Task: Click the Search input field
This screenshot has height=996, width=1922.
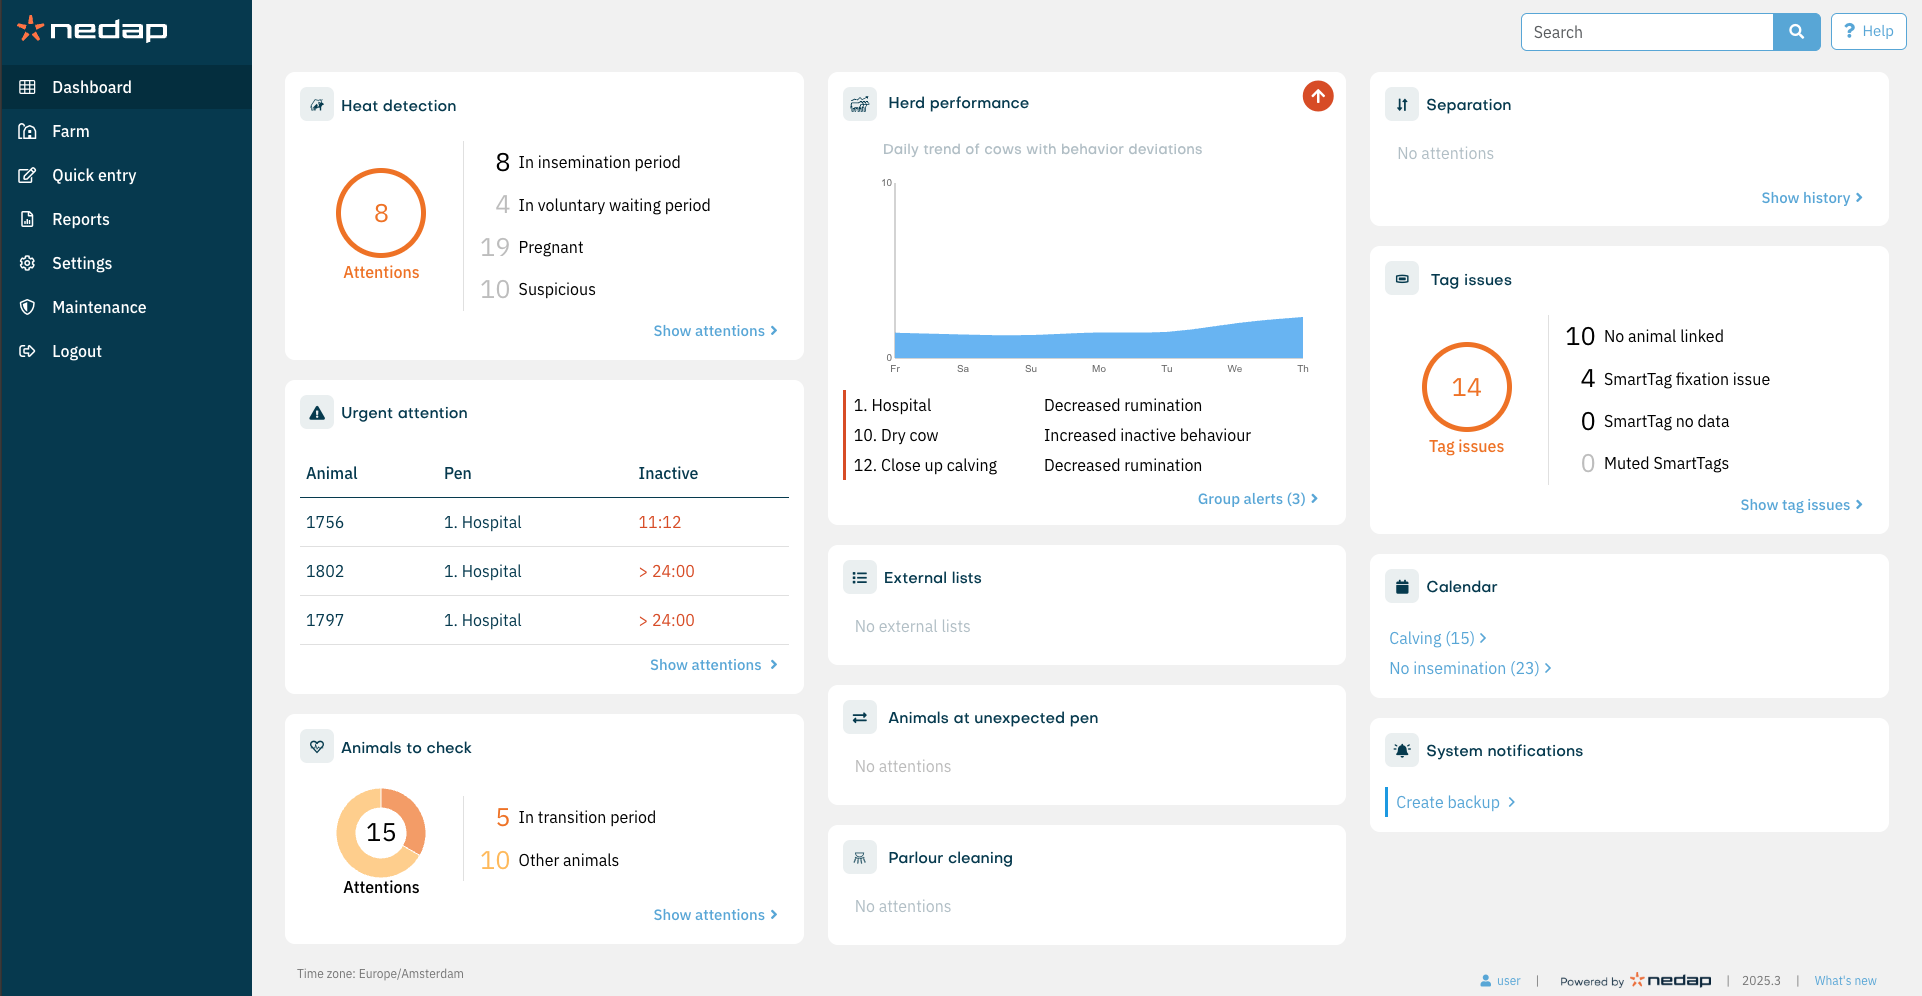Action: pos(1646,32)
